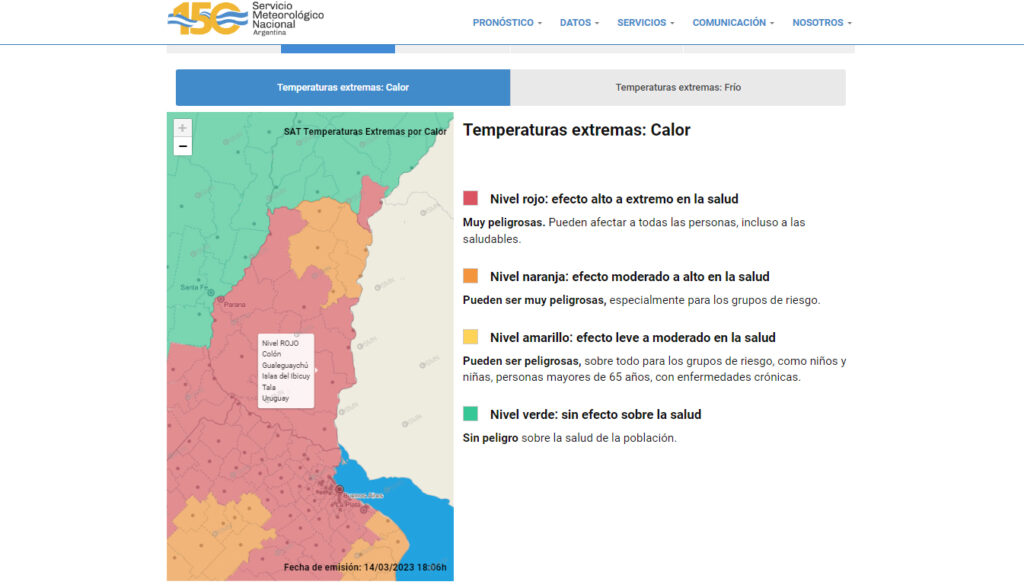The height and width of the screenshot is (585, 1024).
Task: Open the COMUNICACIÓN menu
Action: [x=733, y=23]
